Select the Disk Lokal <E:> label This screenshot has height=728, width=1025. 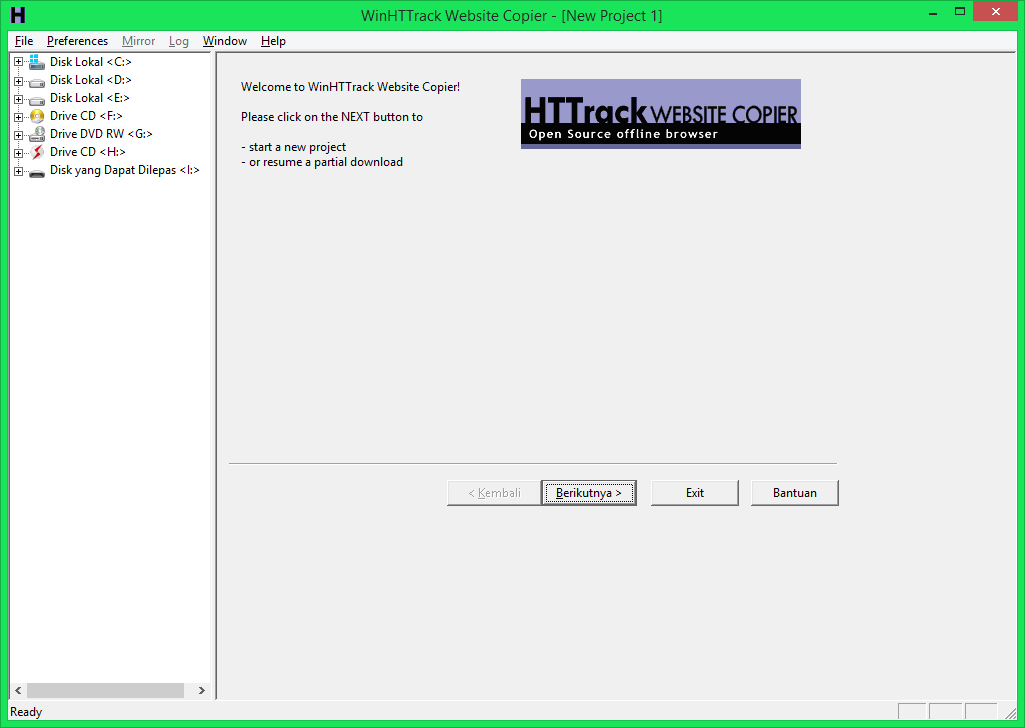pyautogui.click(x=90, y=98)
